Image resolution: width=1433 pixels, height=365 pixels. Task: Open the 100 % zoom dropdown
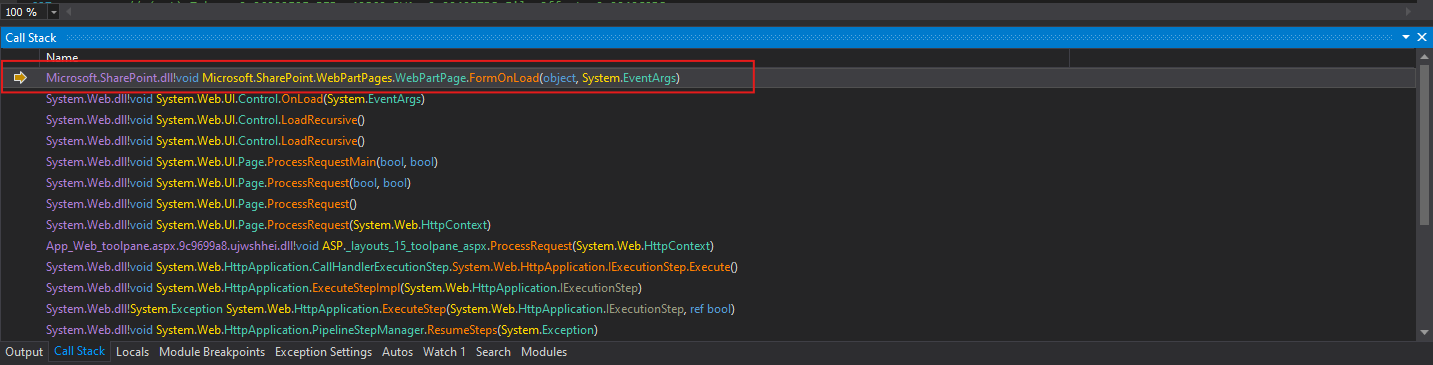[x=53, y=11]
